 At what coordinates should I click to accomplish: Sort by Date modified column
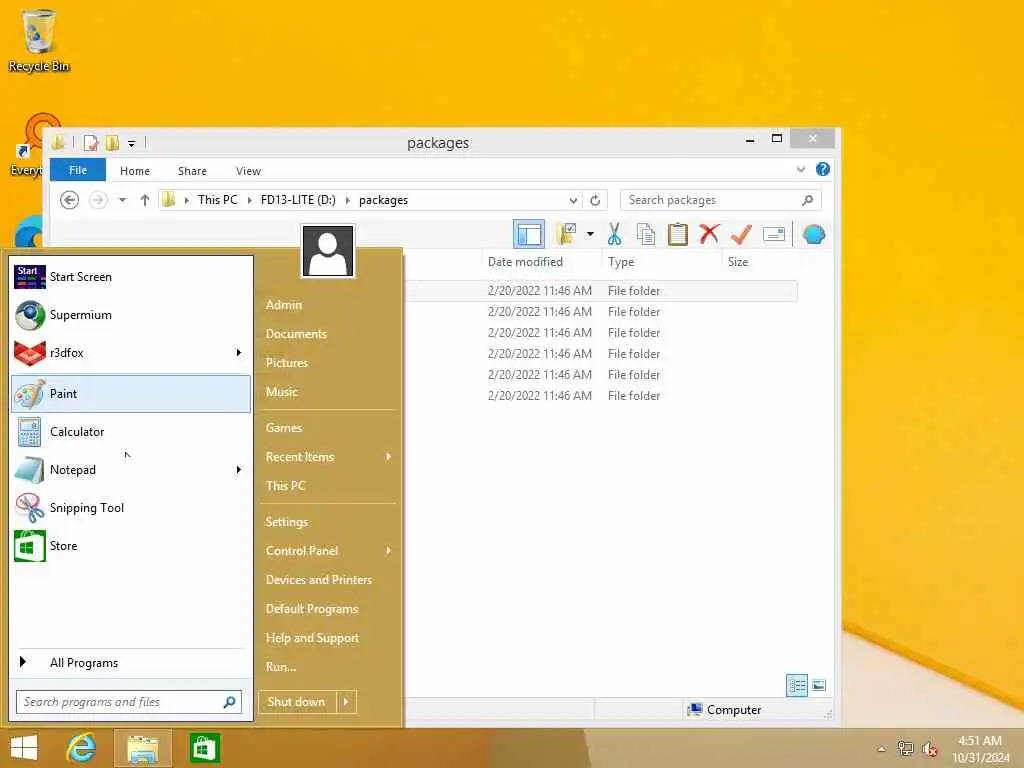(x=525, y=261)
